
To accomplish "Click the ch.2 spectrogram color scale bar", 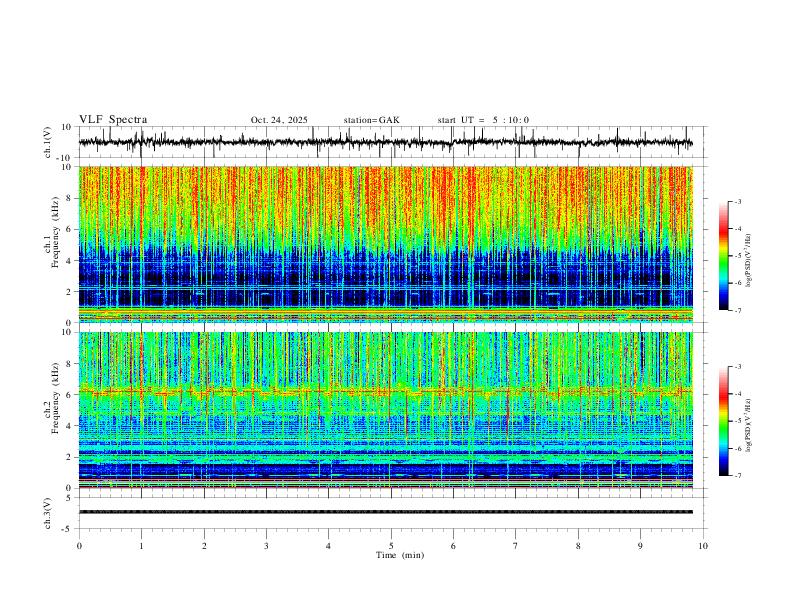I will (x=723, y=421).
